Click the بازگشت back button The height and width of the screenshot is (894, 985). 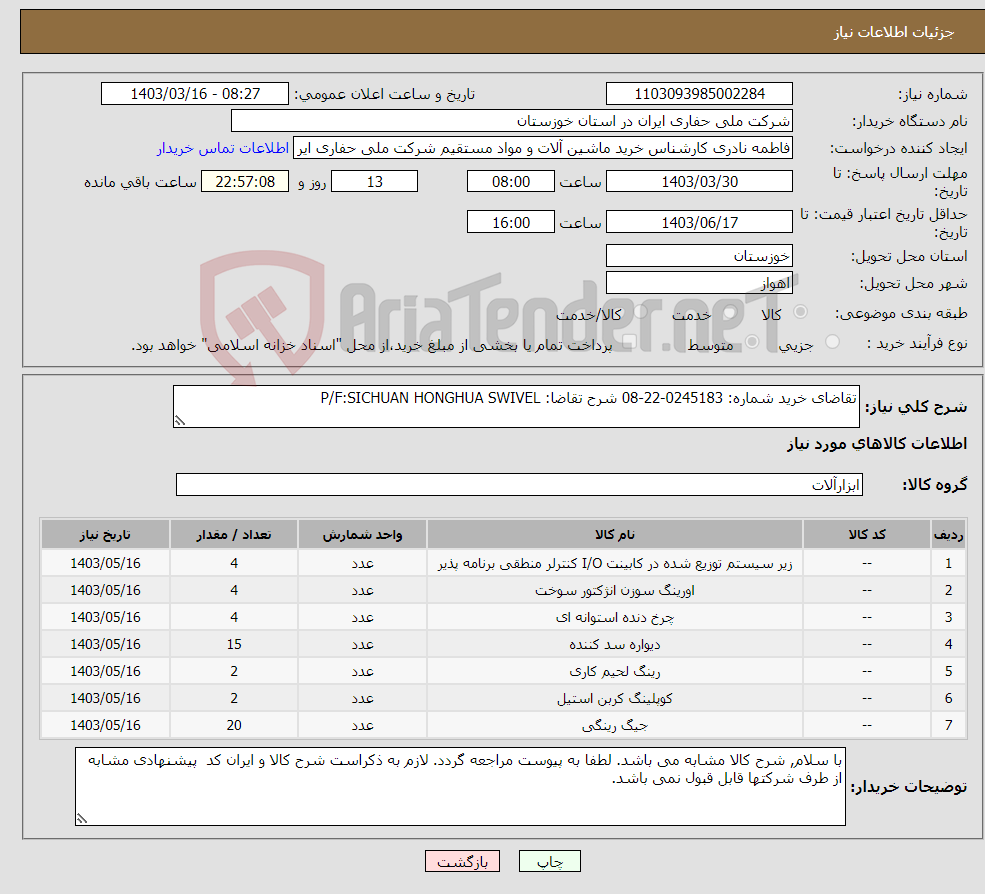(462, 861)
